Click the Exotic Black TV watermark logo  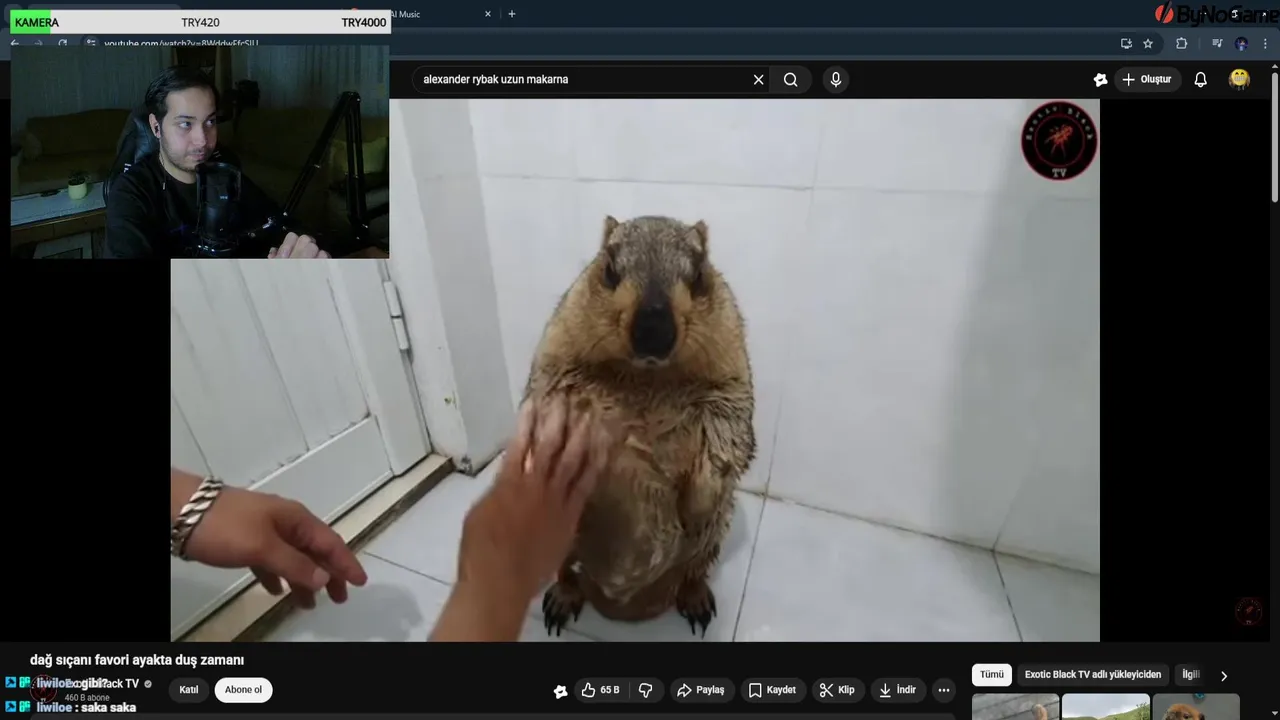pyautogui.click(x=1059, y=141)
